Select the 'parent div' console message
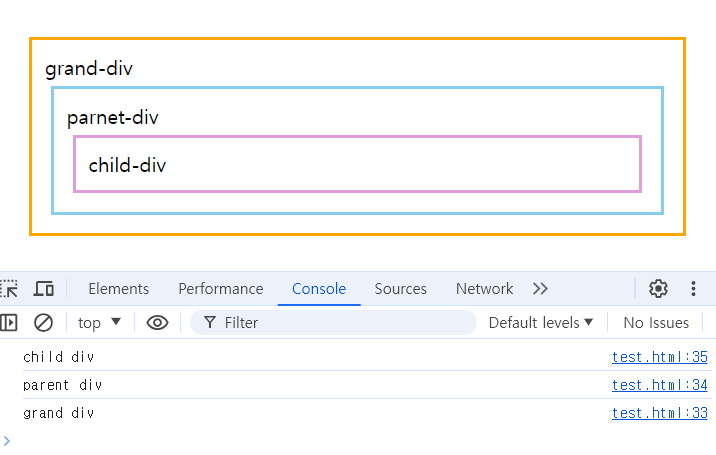Viewport: 716px width, 455px height. [x=63, y=385]
